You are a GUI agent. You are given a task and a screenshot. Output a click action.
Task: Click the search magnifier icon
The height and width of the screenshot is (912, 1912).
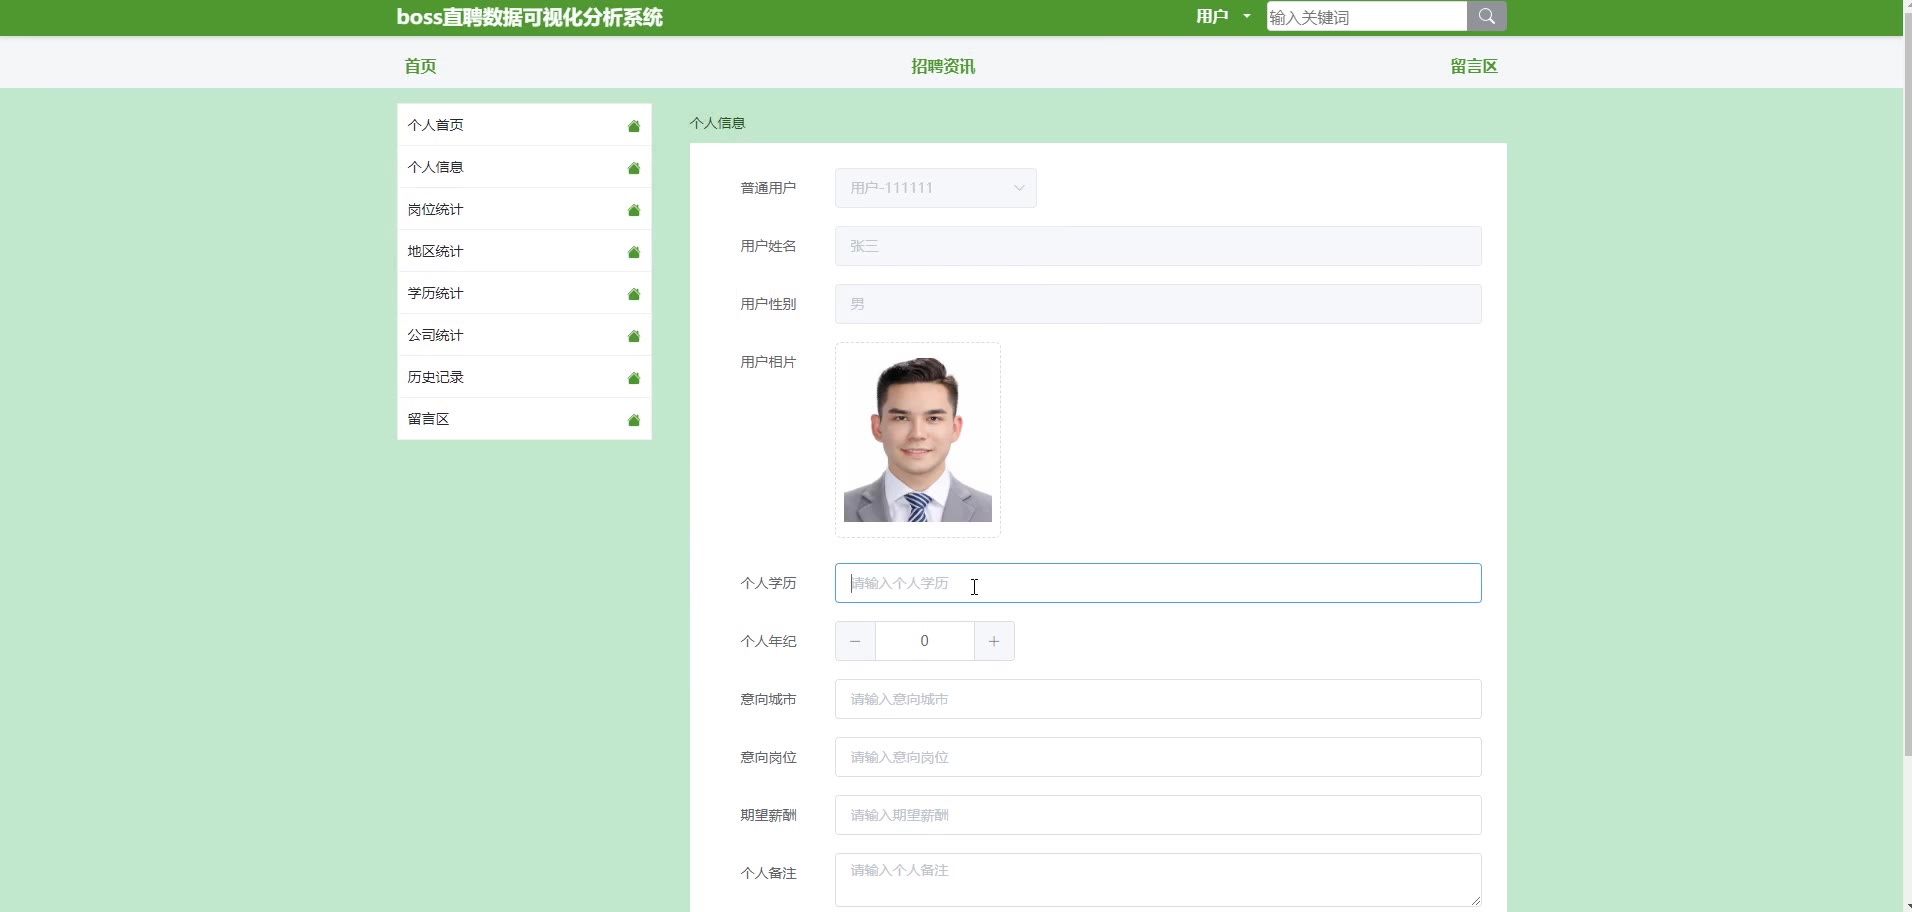[x=1486, y=16]
